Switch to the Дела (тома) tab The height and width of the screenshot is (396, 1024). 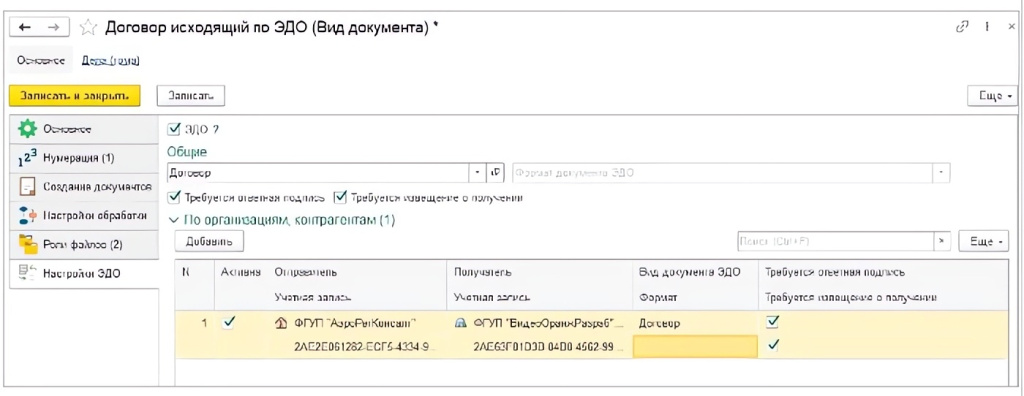tap(109, 61)
